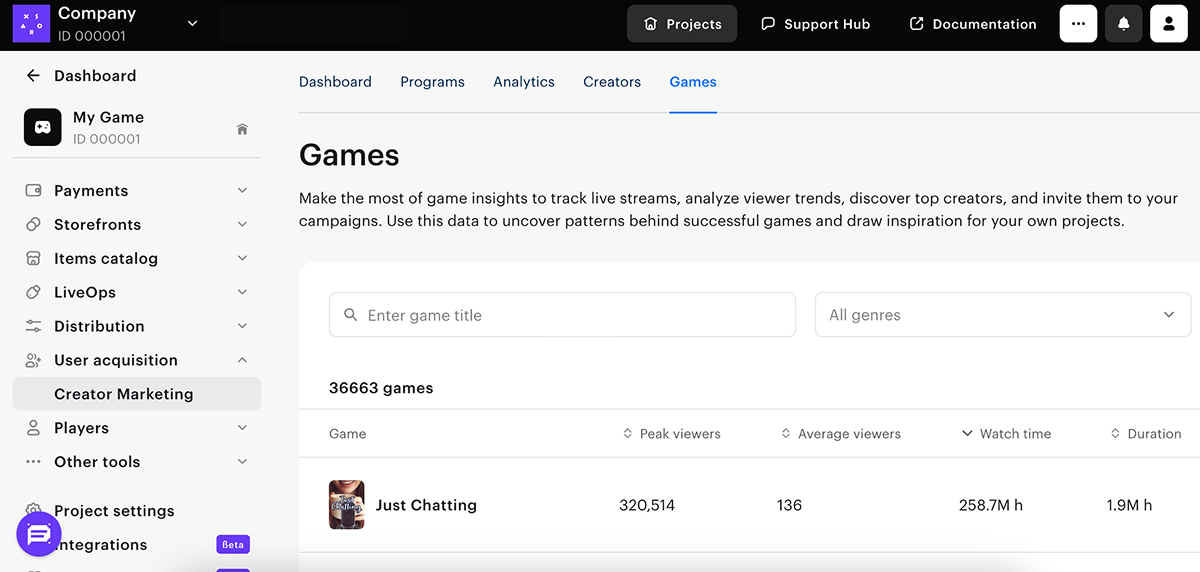Click the notification bell icon

[1123, 24]
